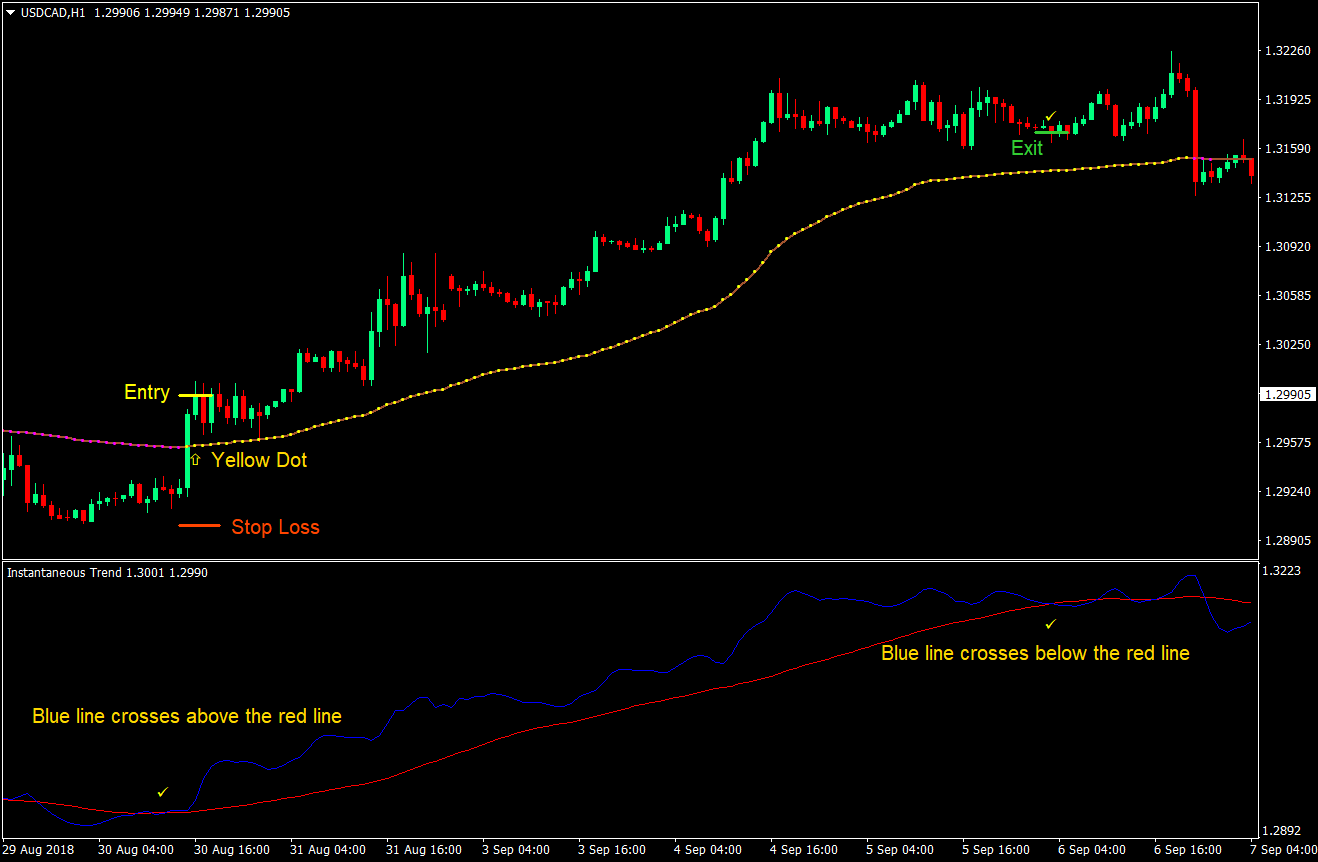Click the 'Blue line crosses above the red line' text

pyautogui.click(x=187, y=716)
